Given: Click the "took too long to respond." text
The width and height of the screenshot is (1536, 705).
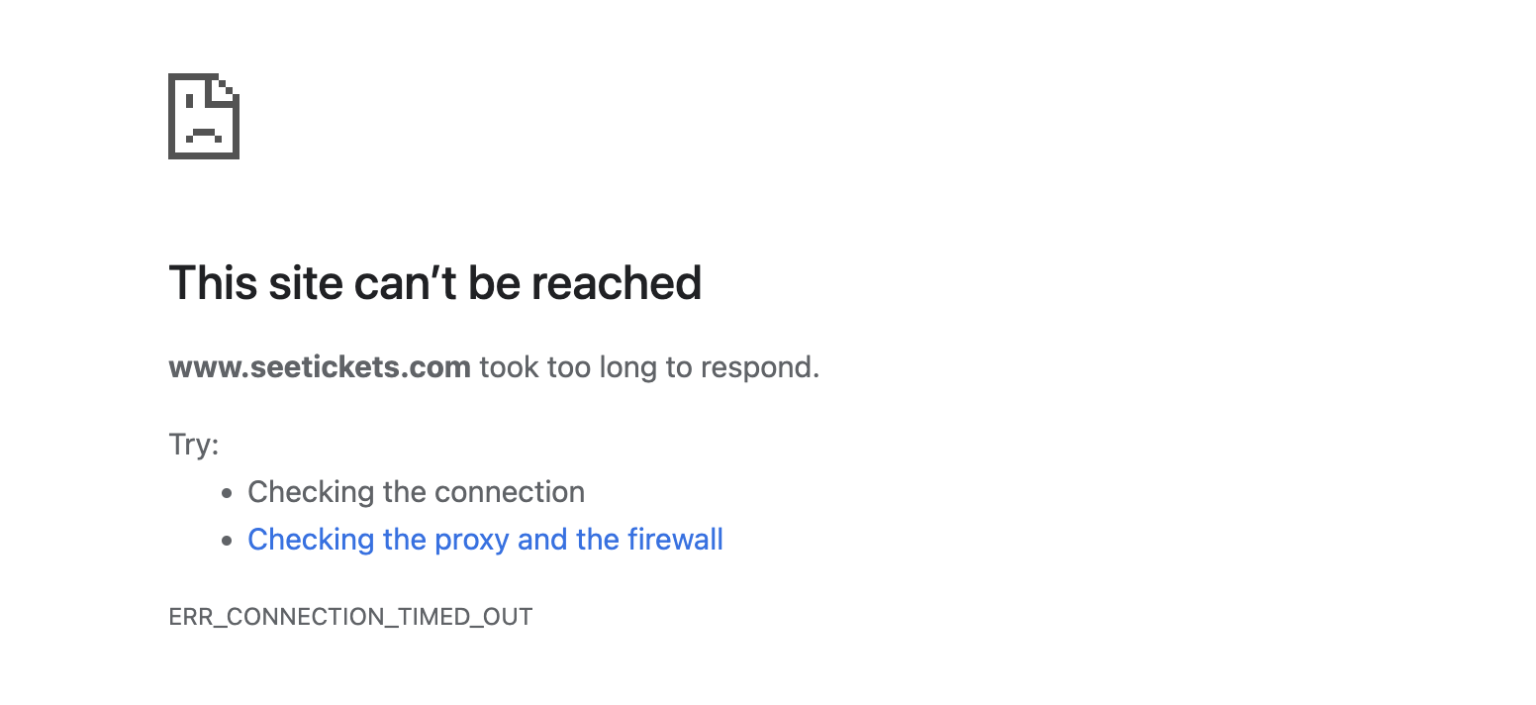Looking at the screenshot, I should [649, 368].
